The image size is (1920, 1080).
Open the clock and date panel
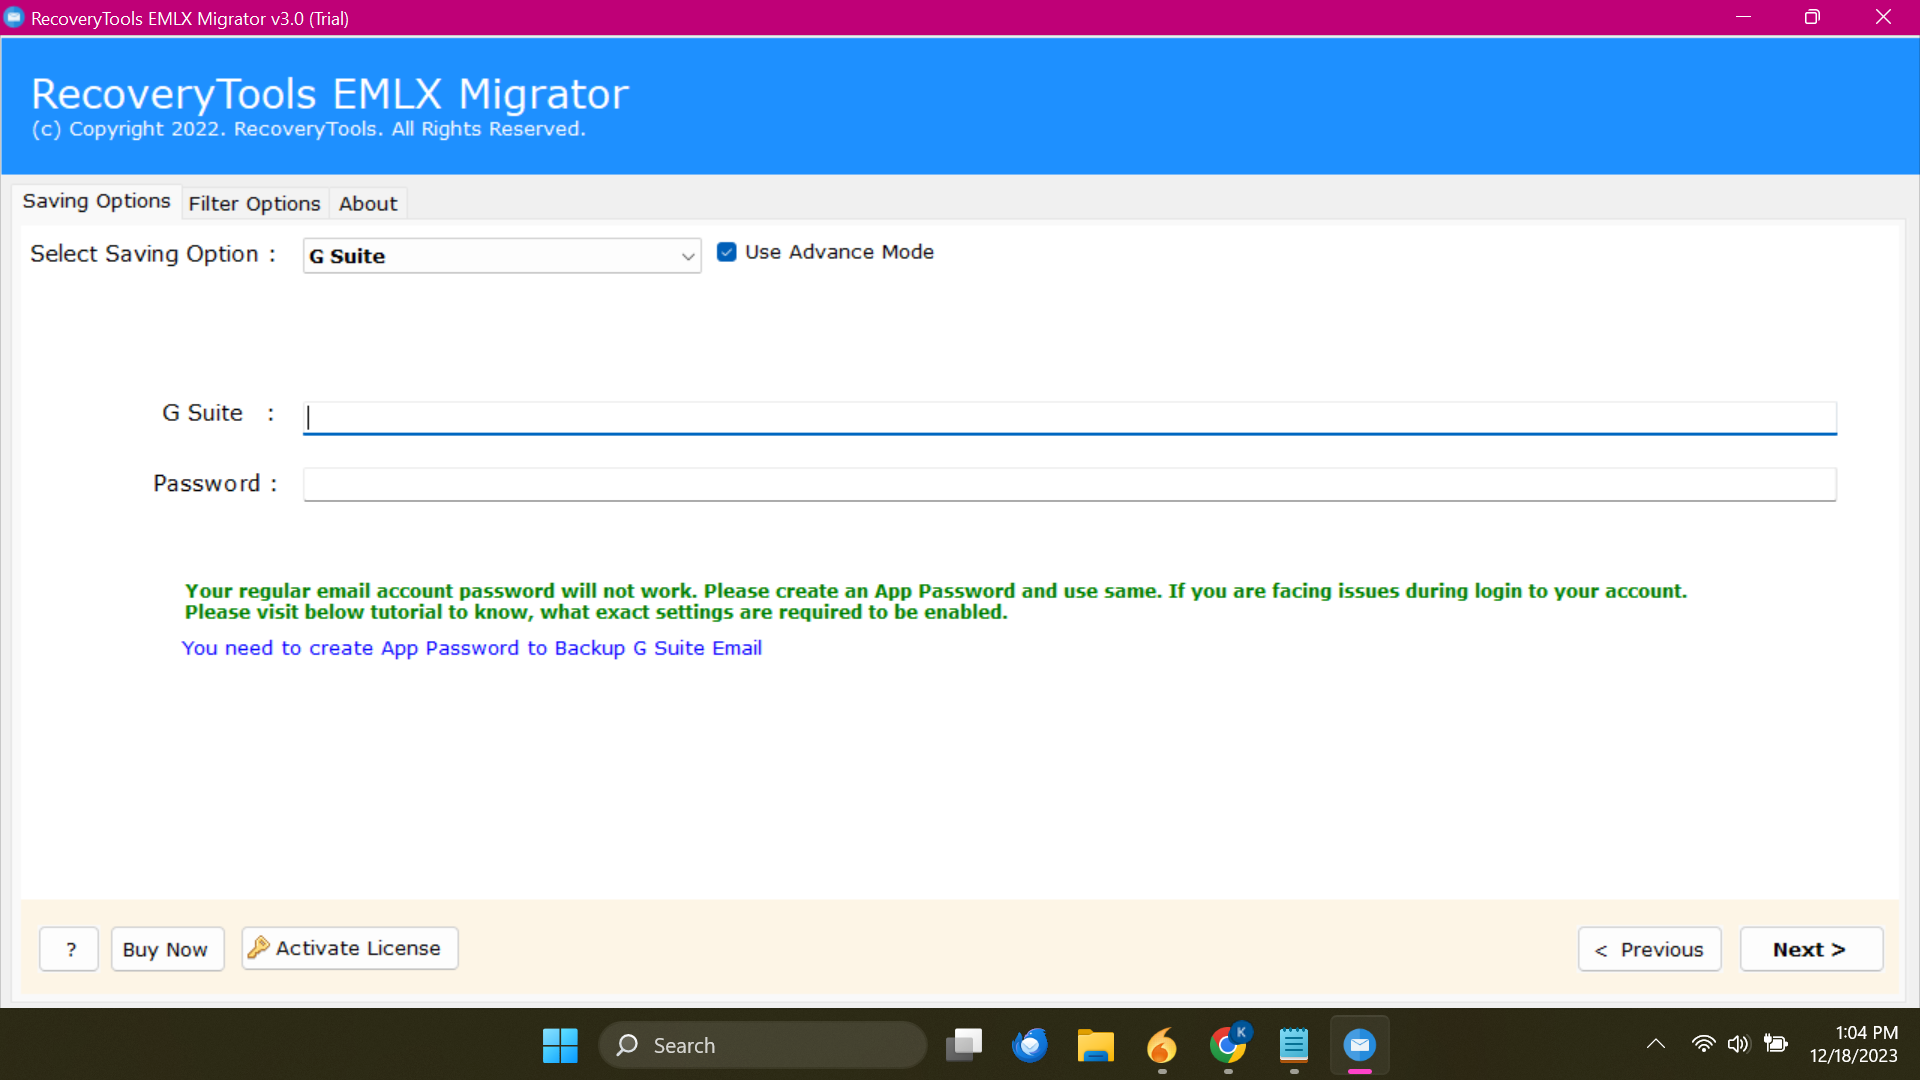[x=1854, y=1044]
